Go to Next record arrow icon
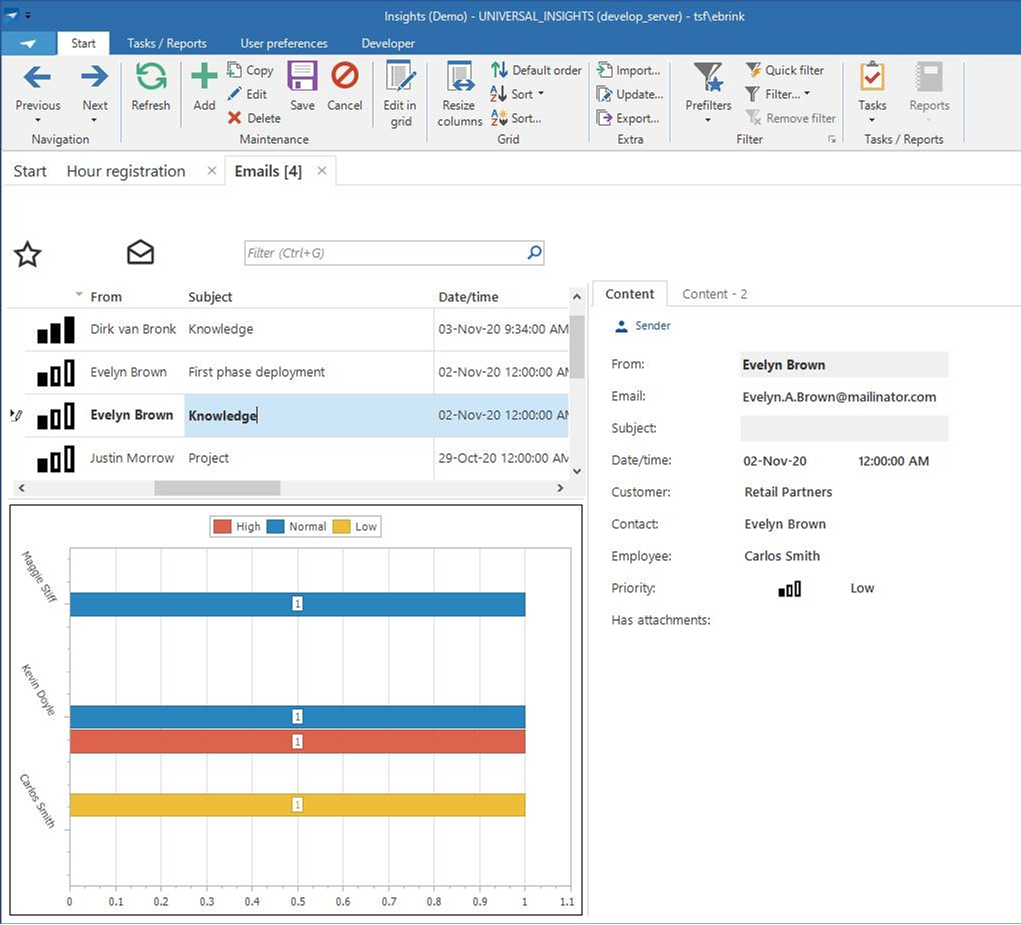This screenshot has width=1021, height=925. click(x=94, y=77)
